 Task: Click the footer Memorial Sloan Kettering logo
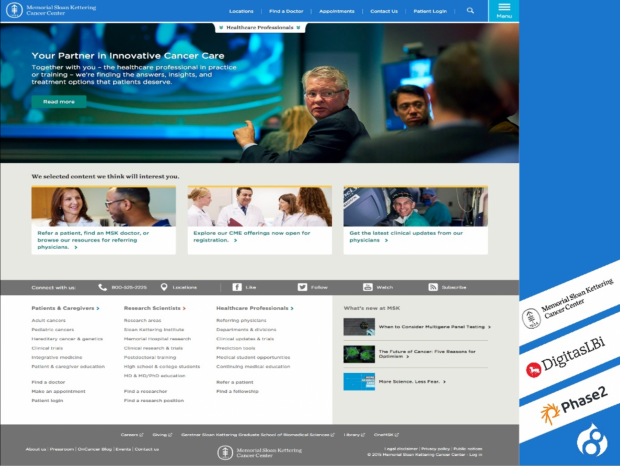coord(259,453)
